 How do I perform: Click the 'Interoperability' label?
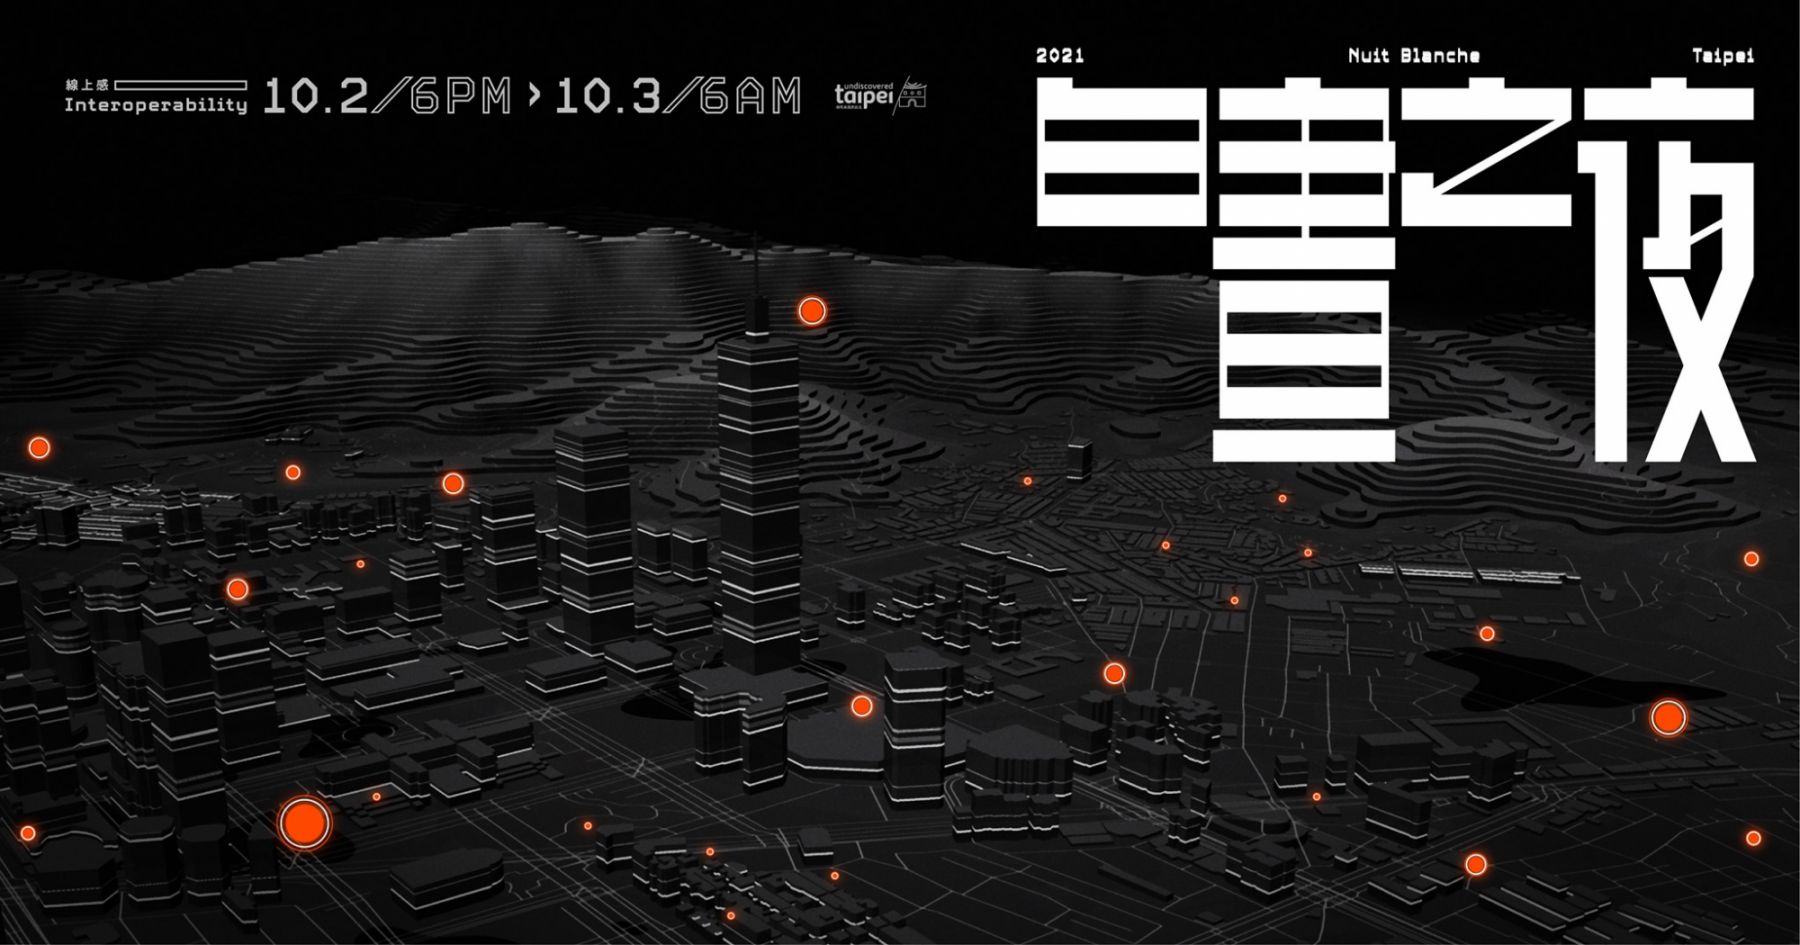click(156, 105)
